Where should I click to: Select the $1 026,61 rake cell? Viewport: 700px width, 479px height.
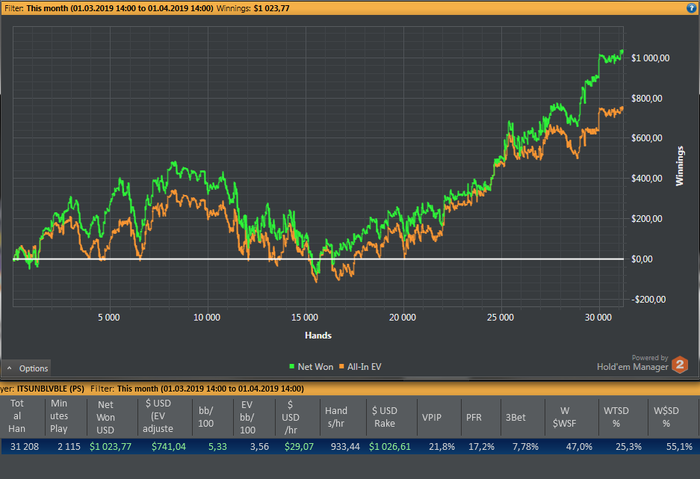pyautogui.click(x=390, y=446)
